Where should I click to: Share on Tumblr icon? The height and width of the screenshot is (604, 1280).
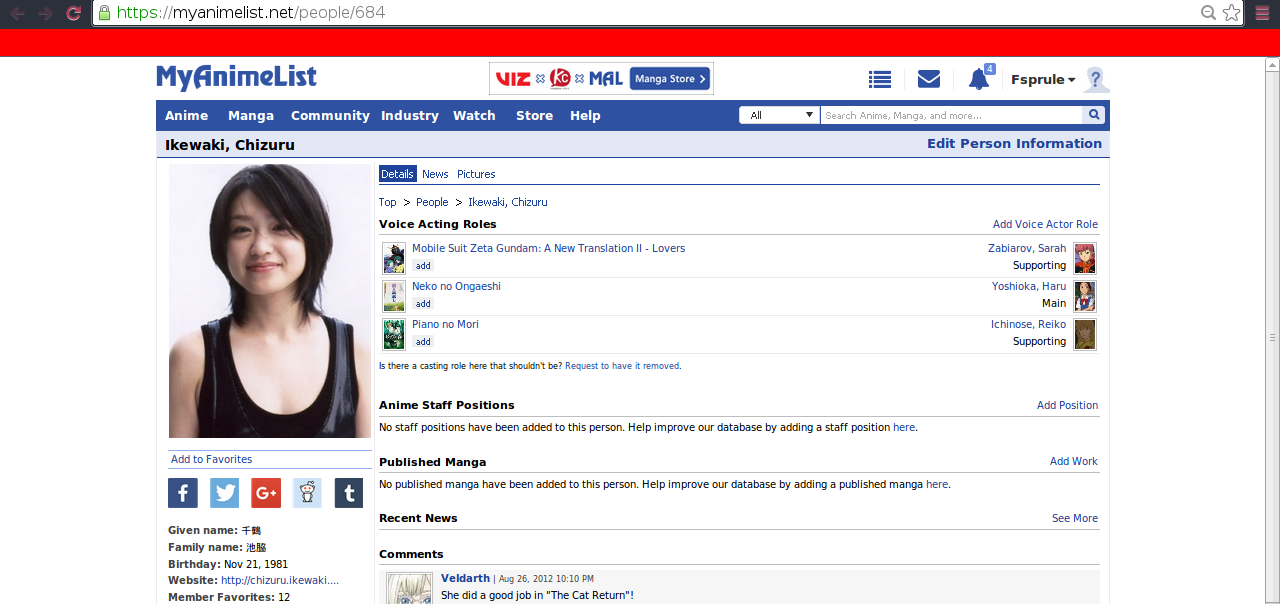click(349, 493)
